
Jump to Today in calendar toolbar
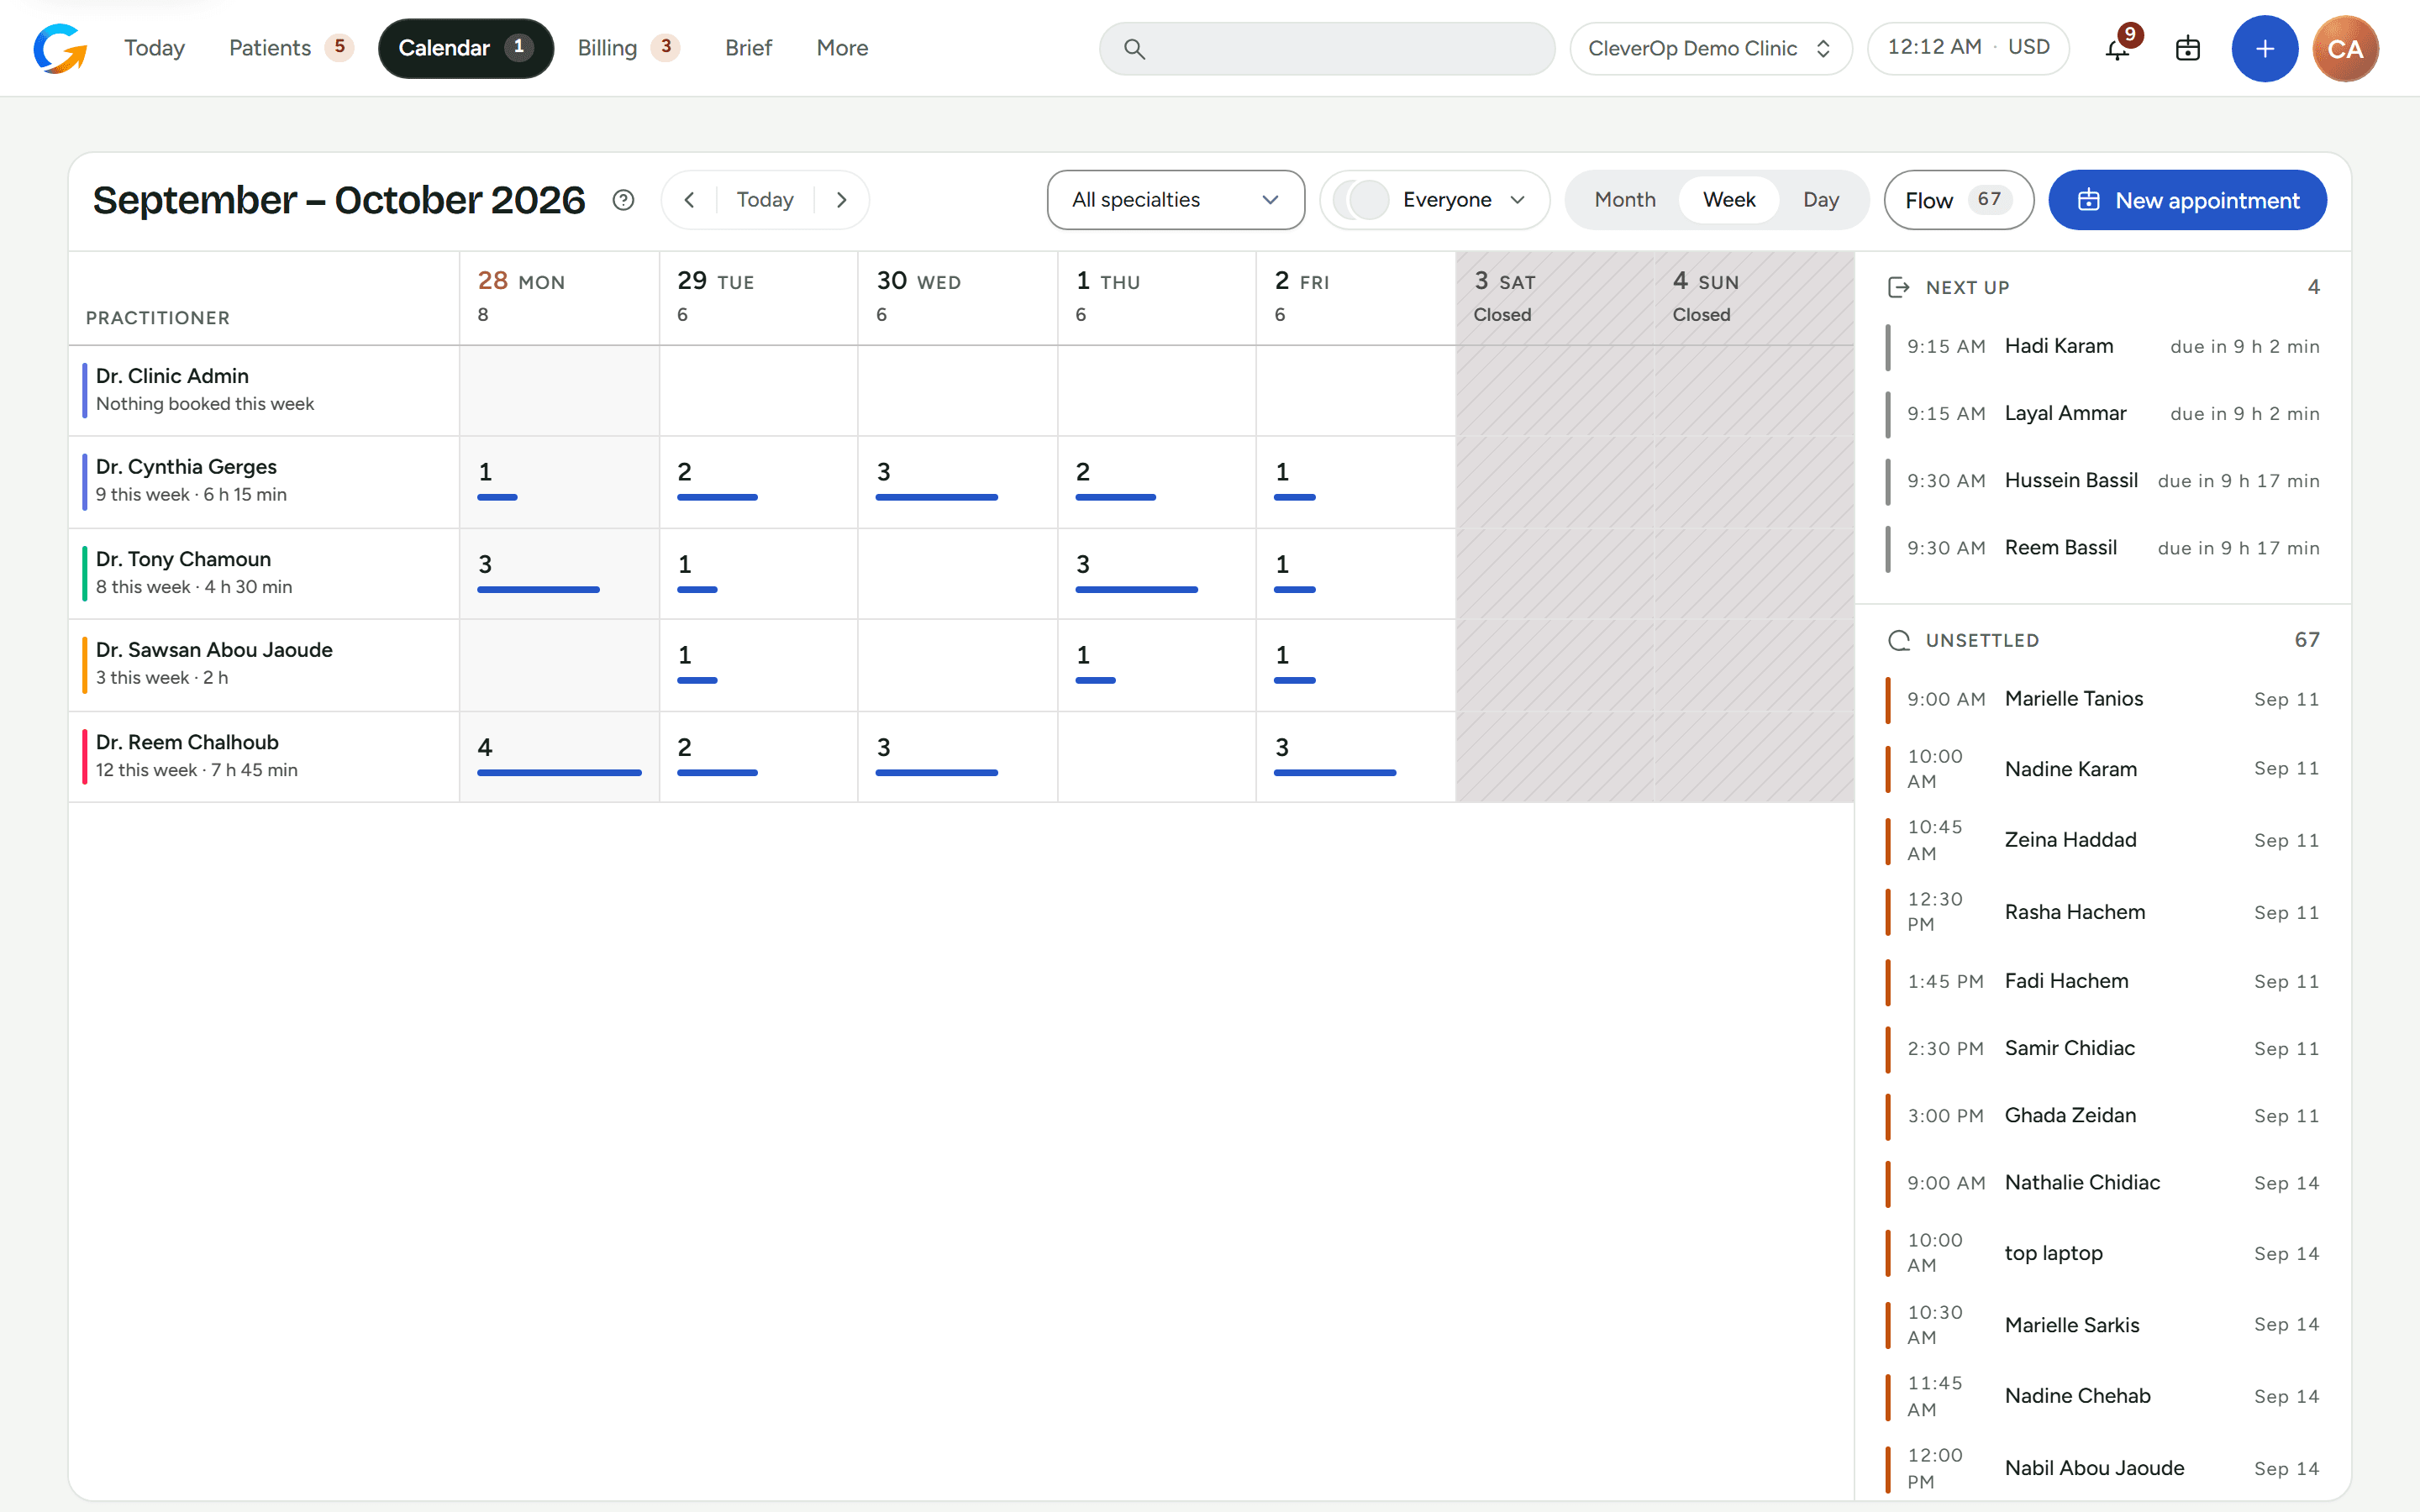tap(765, 200)
